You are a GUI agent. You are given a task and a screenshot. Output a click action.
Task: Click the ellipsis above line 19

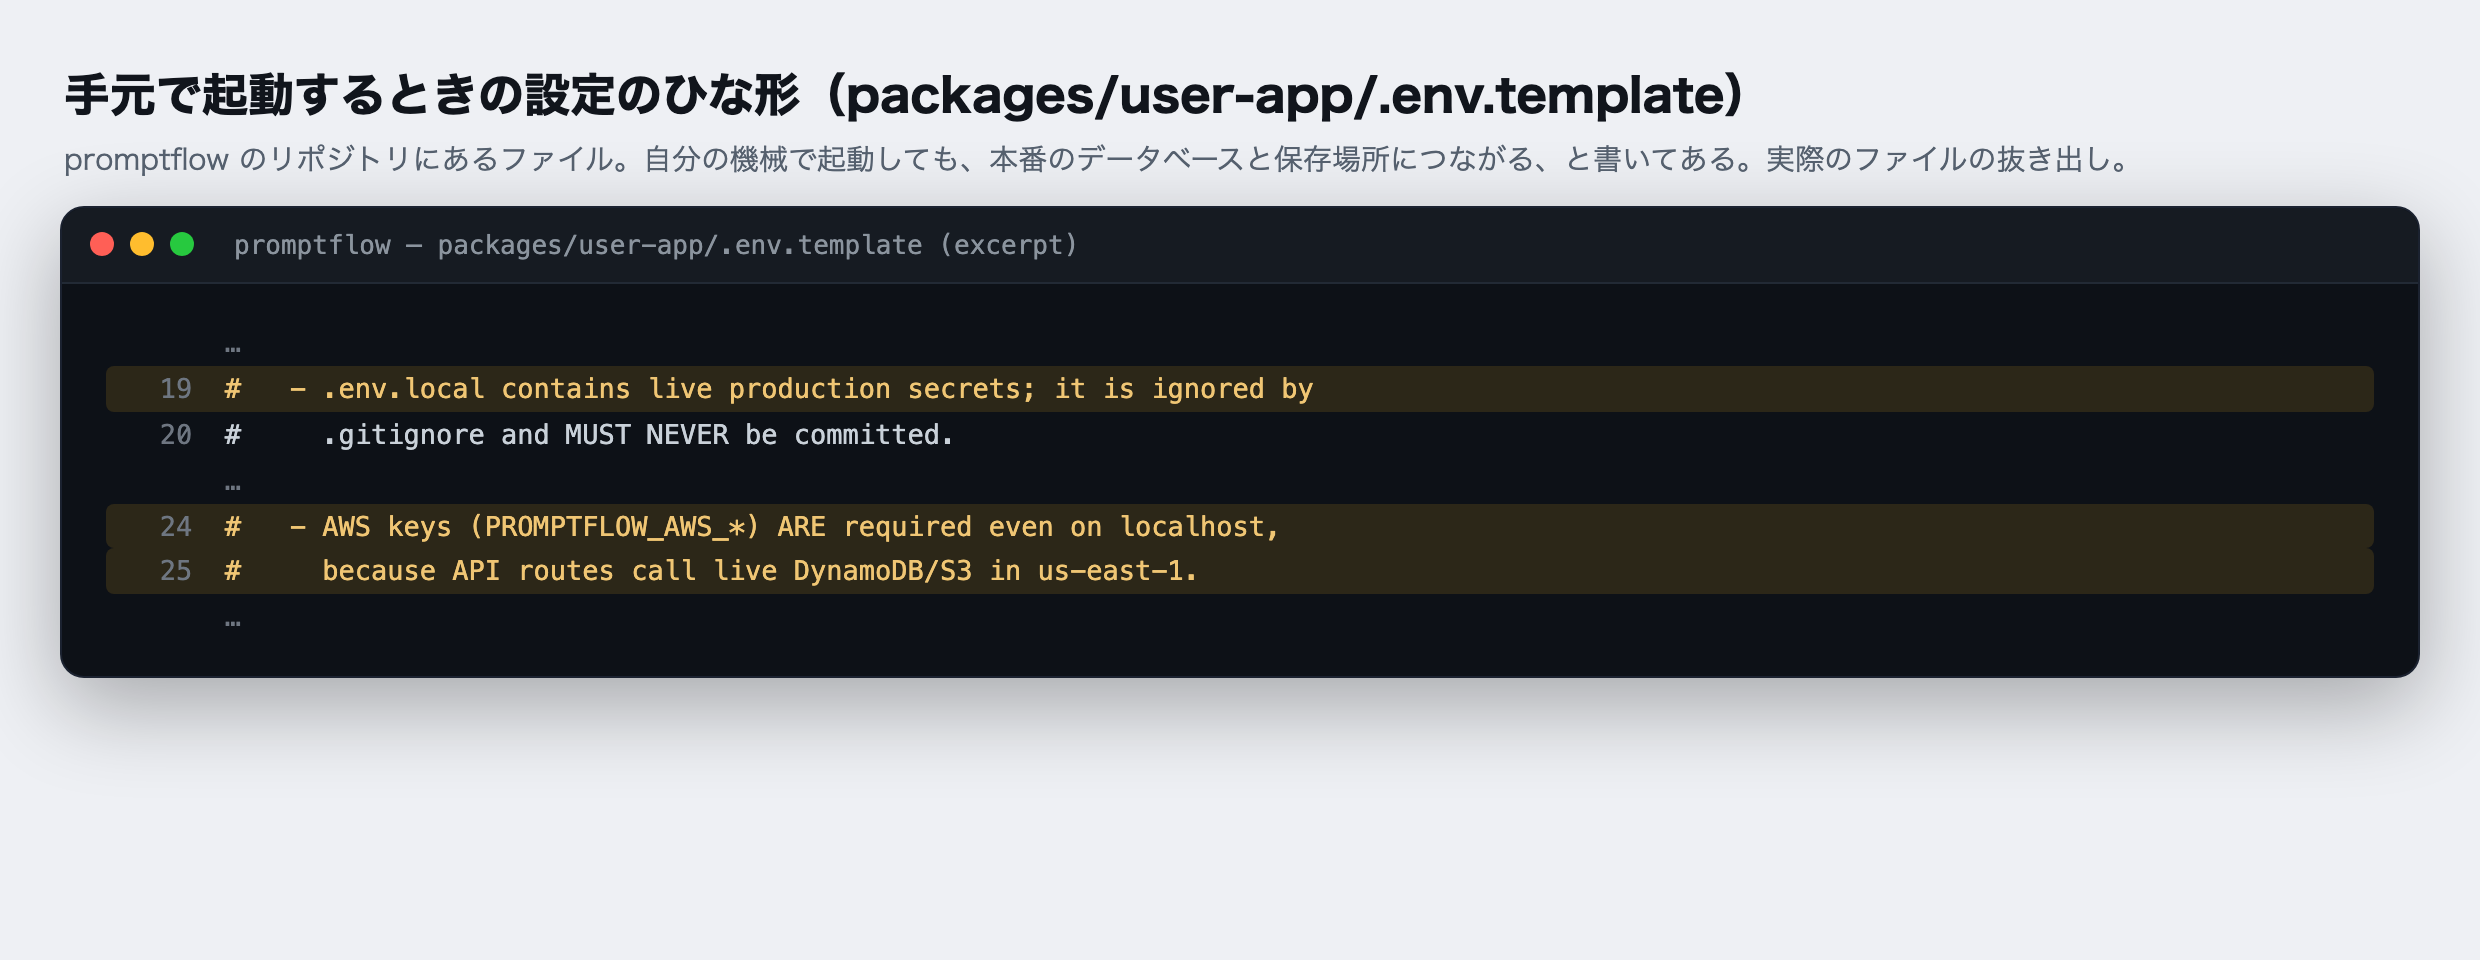click(233, 349)
